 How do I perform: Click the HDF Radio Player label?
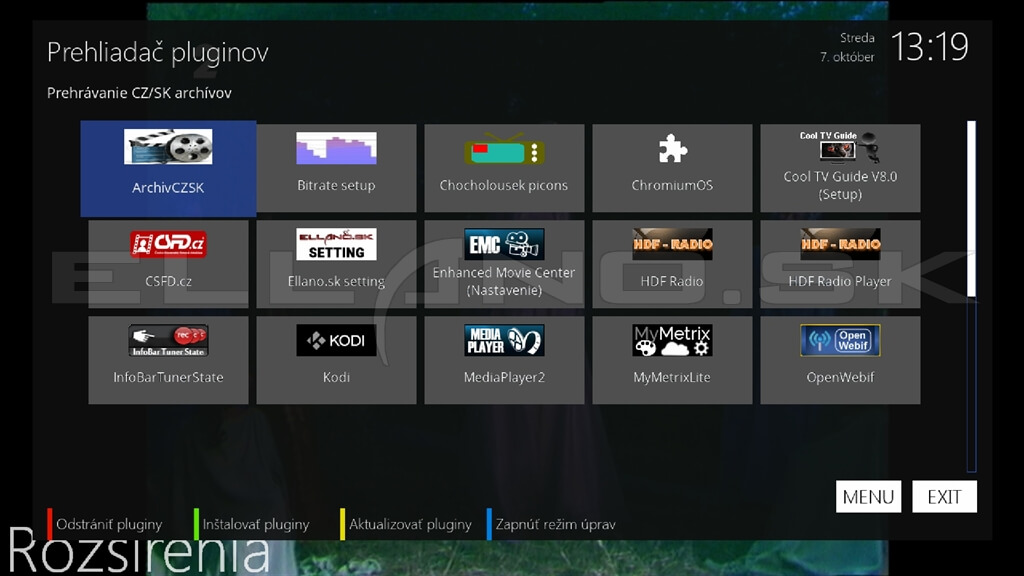pos(840,281)
